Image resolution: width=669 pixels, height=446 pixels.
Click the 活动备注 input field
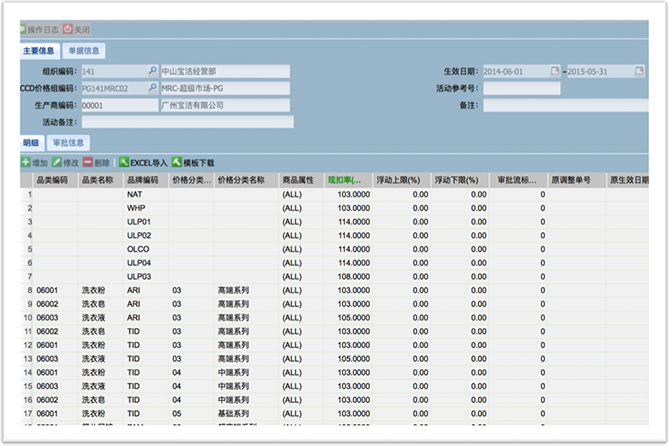pyautogui.click(x=187, y=122)
